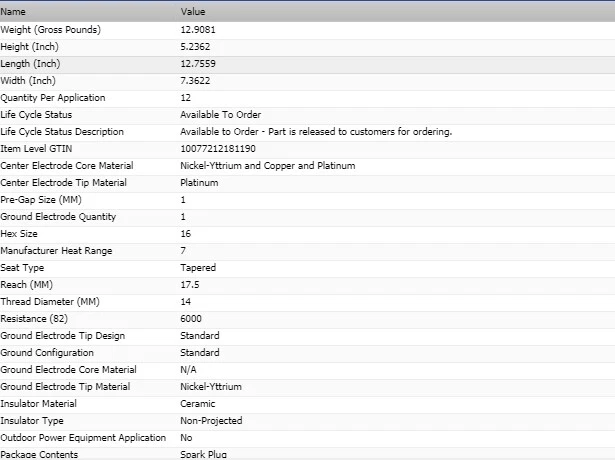Click the Height value 5.2362
This screenshot has width=615, height=460.
click(198, 47)
